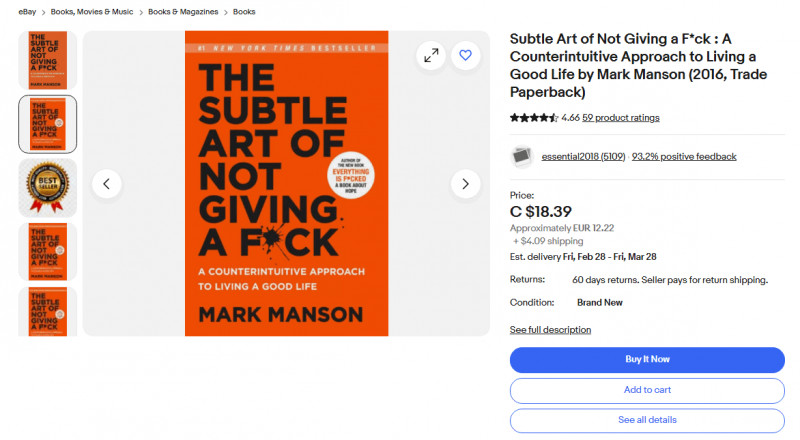Select the fourth book cover thumbnail

(x=48, y=251)
